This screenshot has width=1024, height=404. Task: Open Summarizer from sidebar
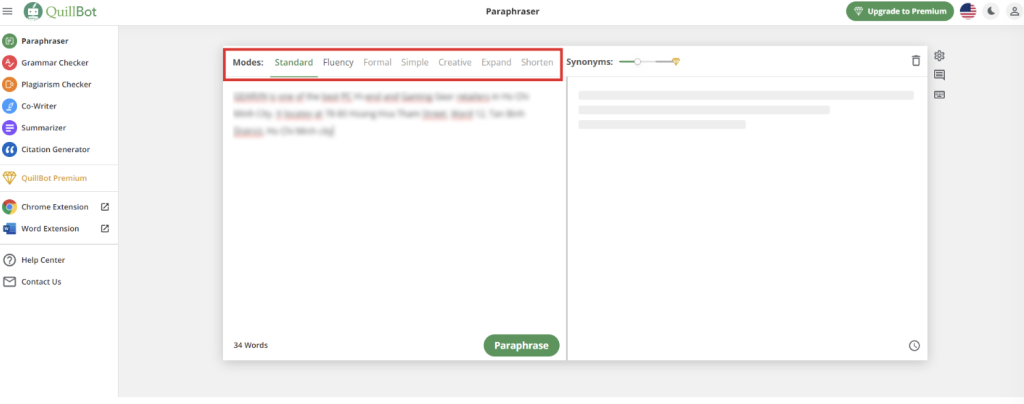coord(43,127)
